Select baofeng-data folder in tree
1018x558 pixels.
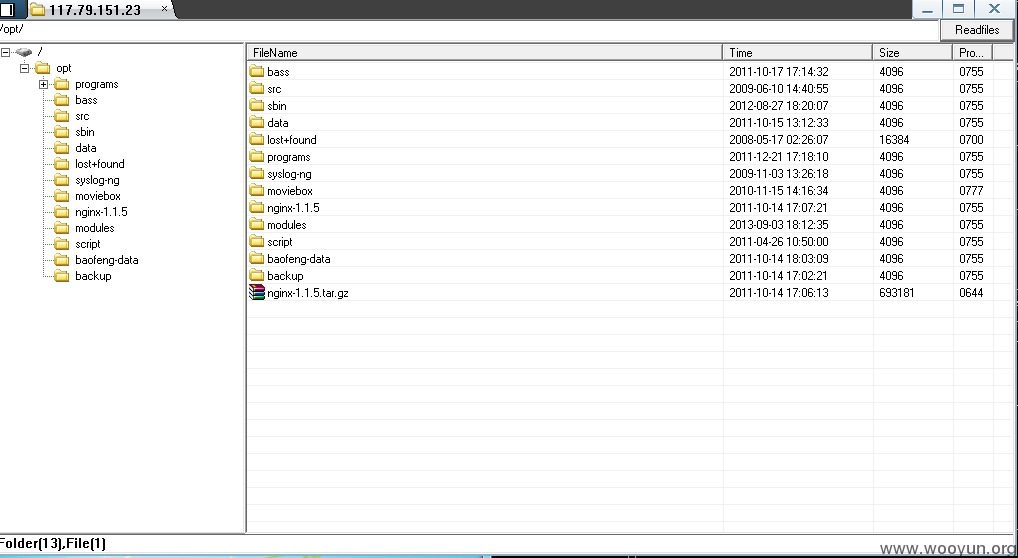click(x=106, y=260)
